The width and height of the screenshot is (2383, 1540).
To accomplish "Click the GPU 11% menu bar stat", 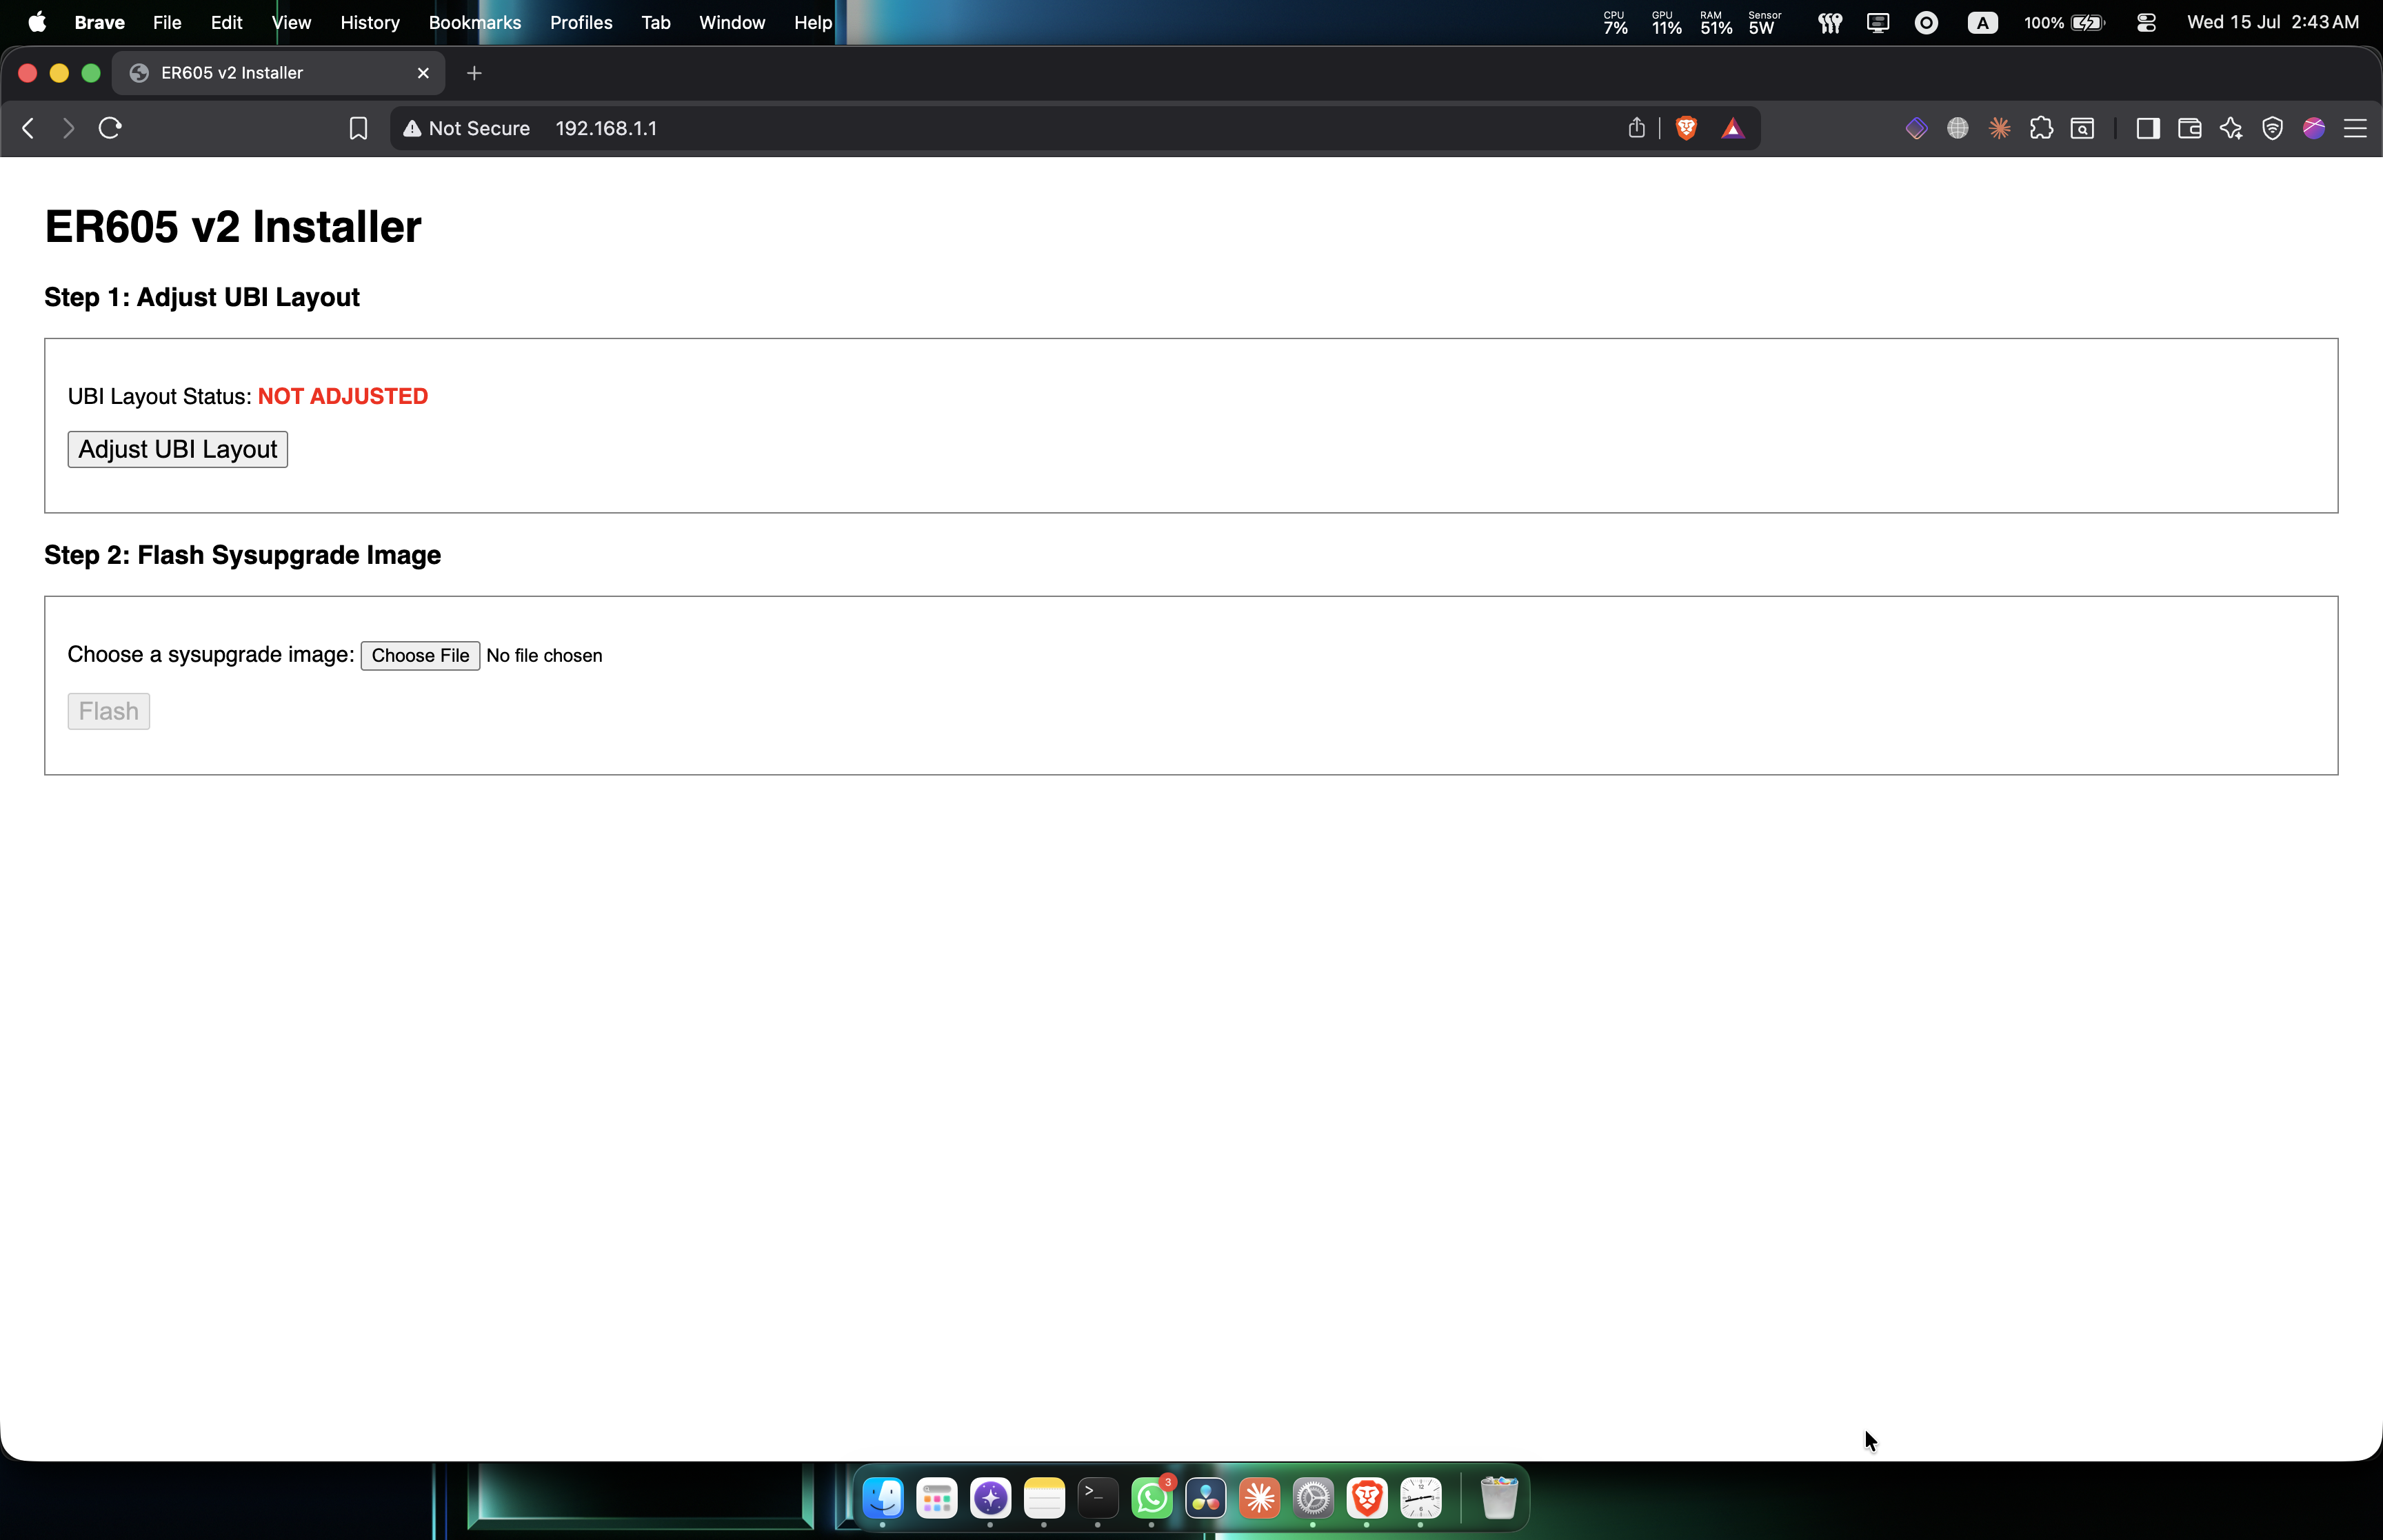I will [1666, 22].
